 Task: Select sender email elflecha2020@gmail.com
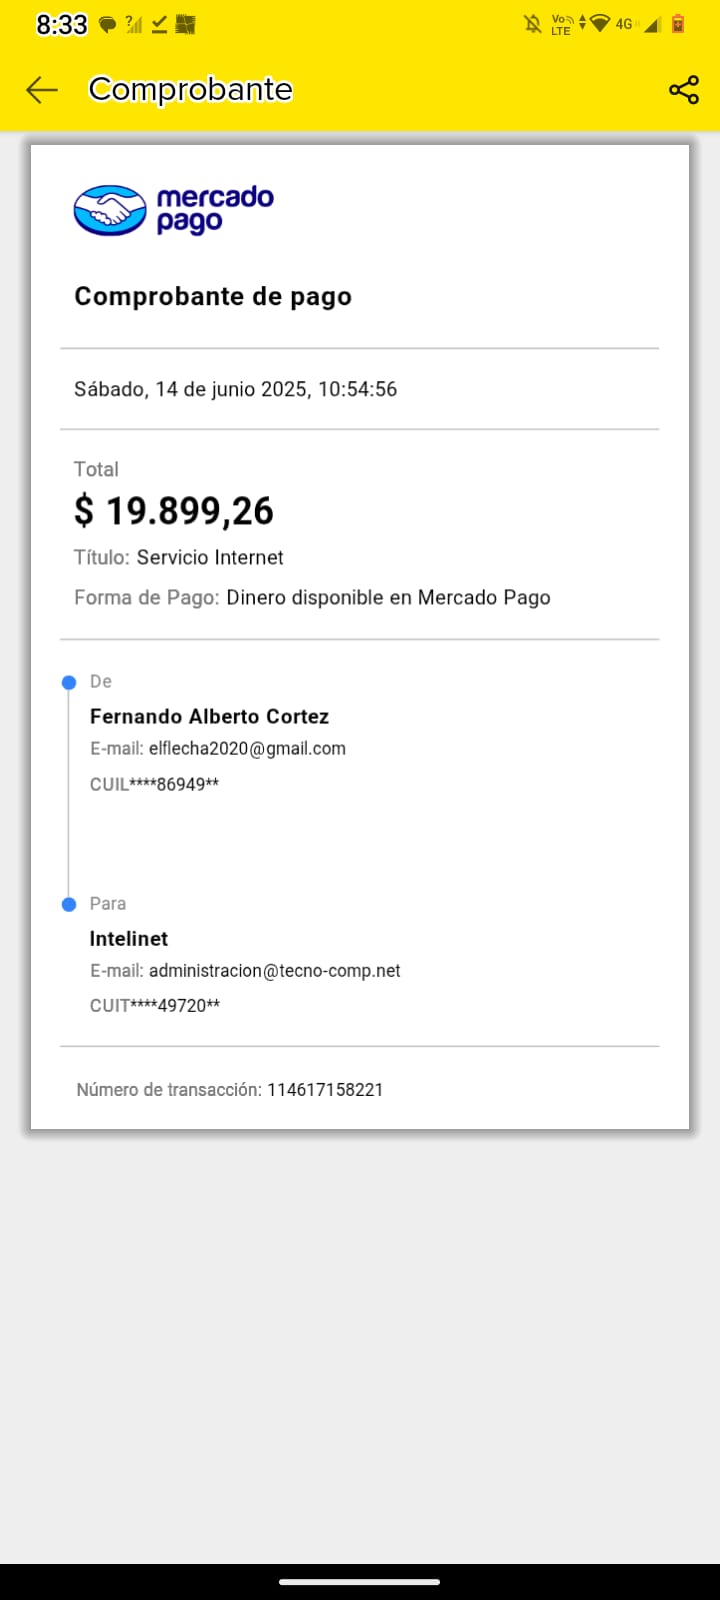click(x=247, y=749)
